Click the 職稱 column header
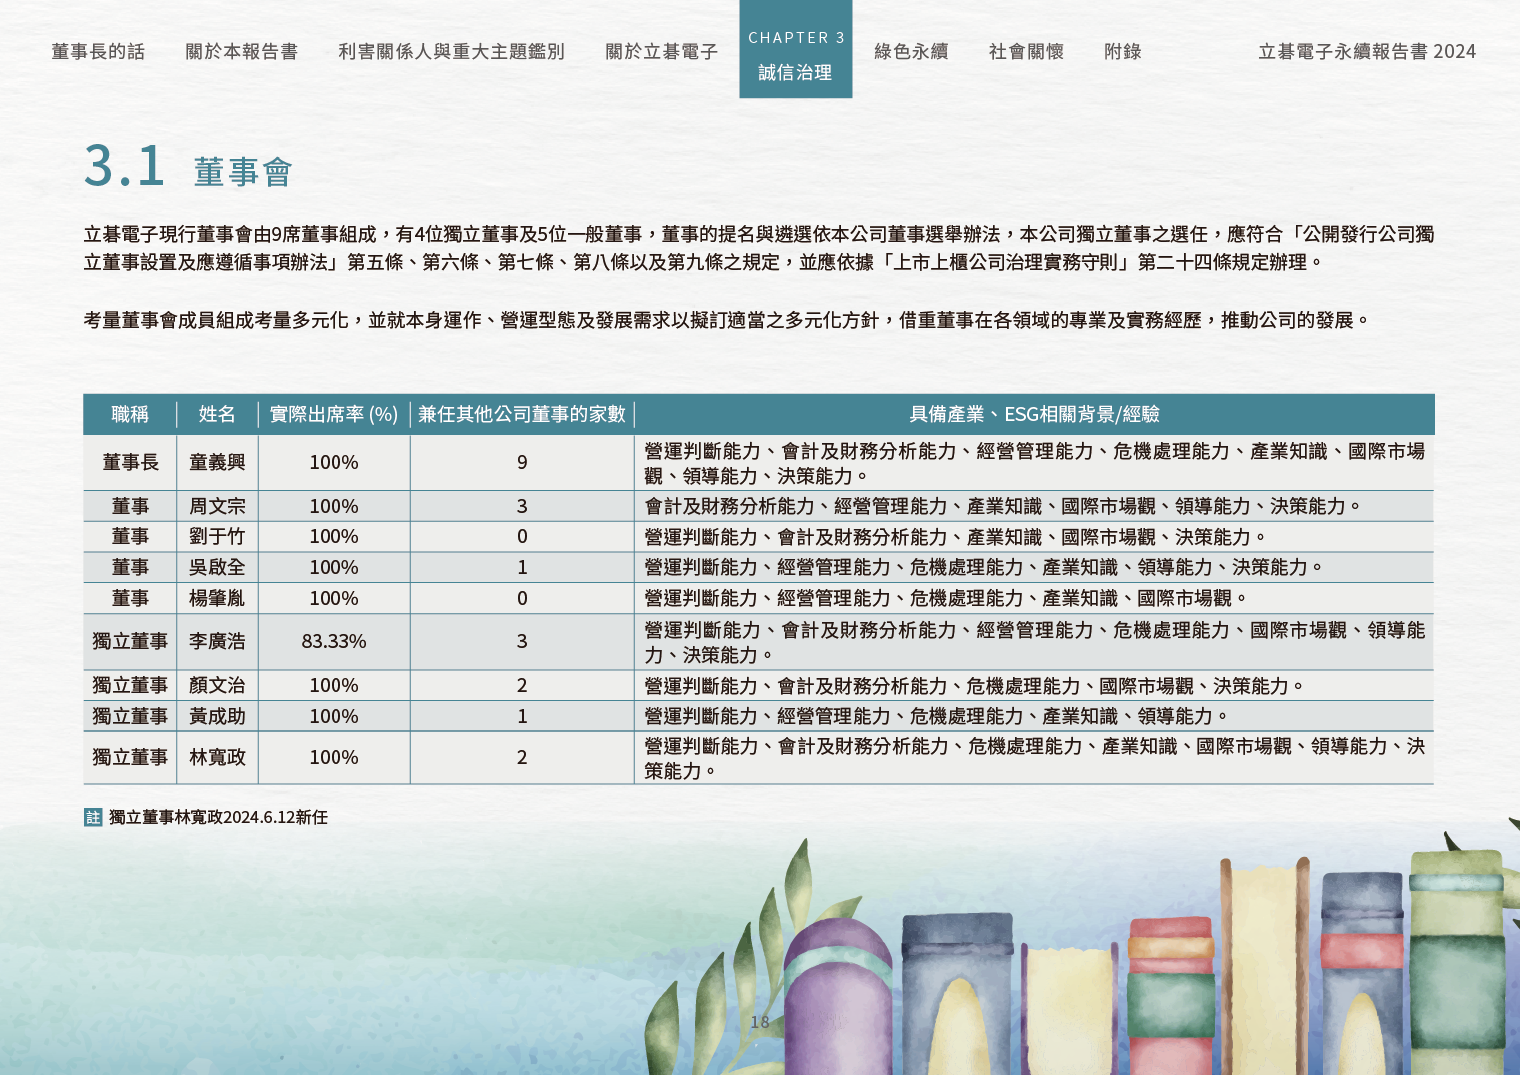This screenshot has height=1075, width=1520. pyautogui.click(x=130, y=414)
